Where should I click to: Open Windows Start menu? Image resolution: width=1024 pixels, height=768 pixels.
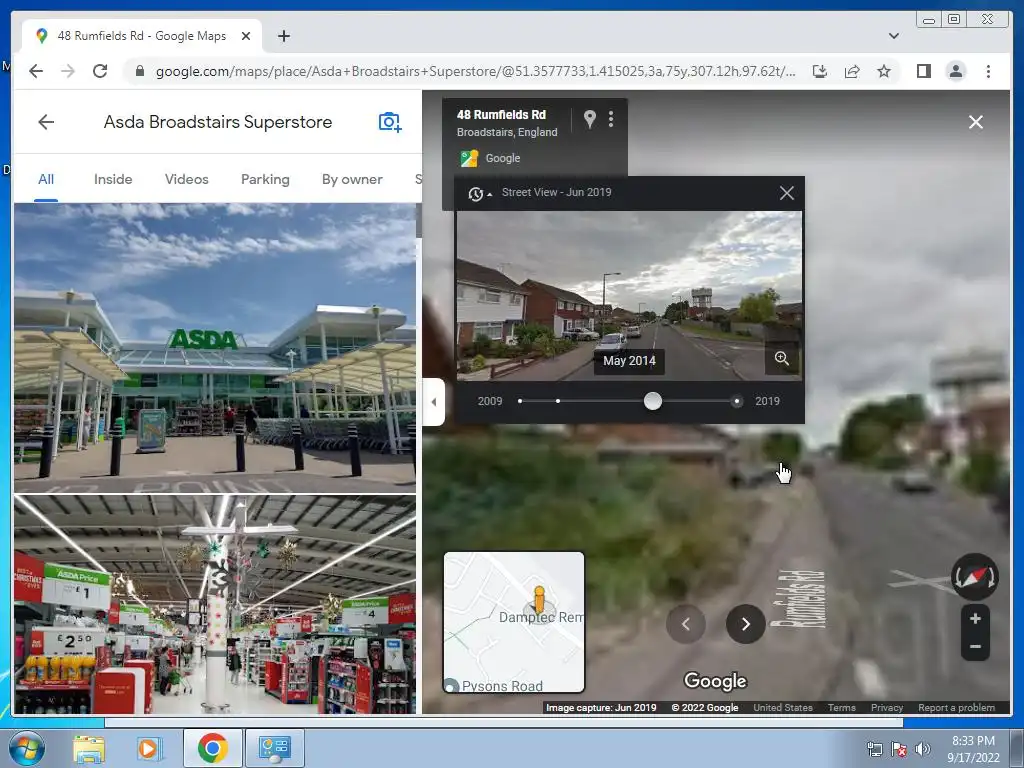26,748
